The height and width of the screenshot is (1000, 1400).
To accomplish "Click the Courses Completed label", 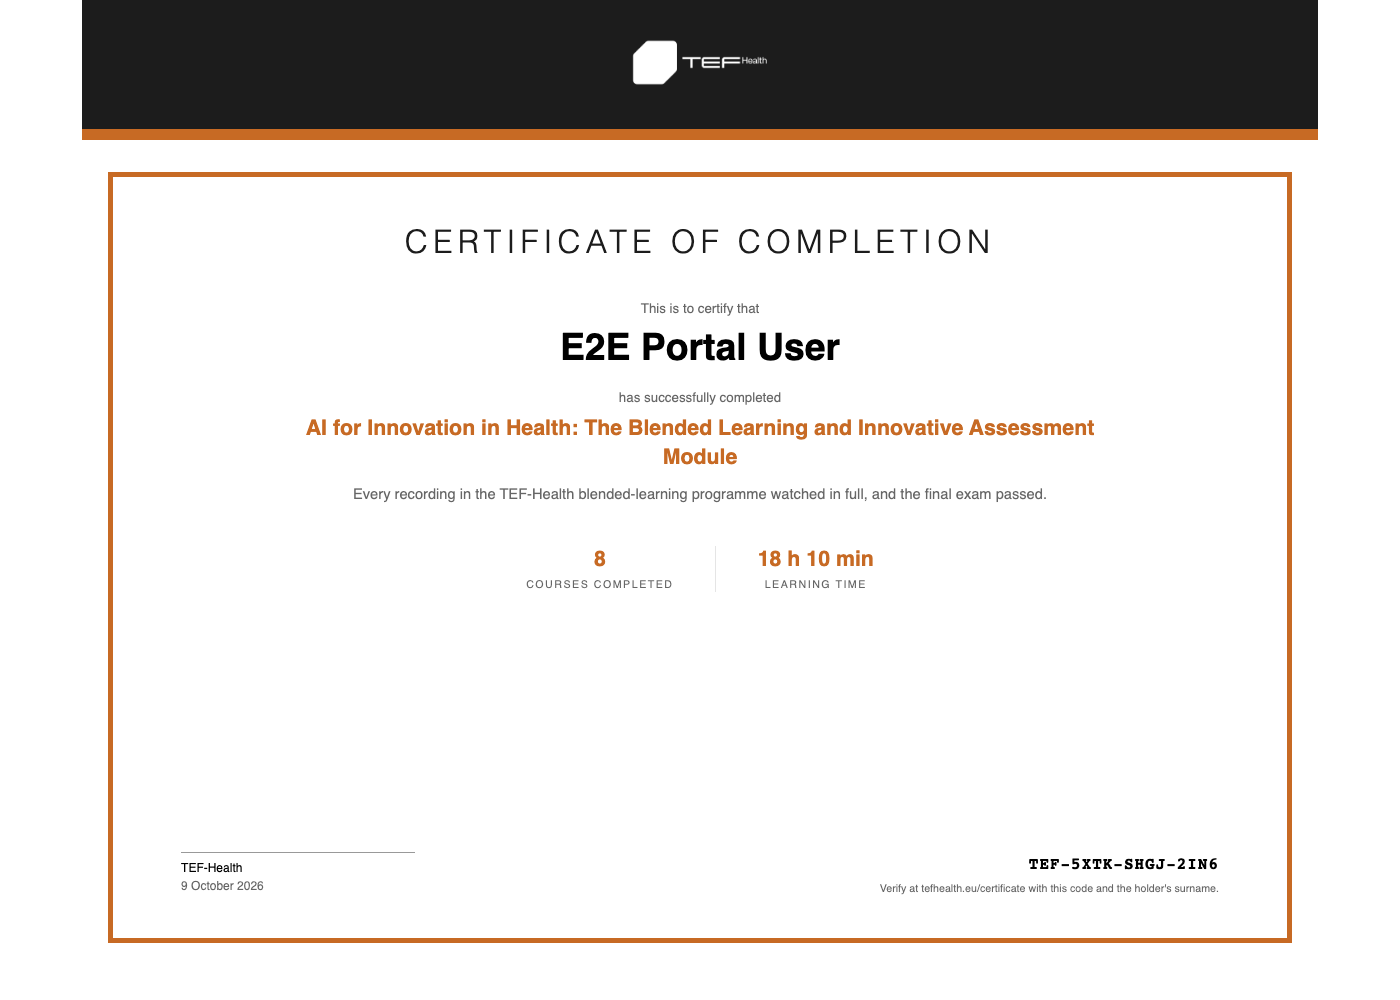I will [600, 584].
